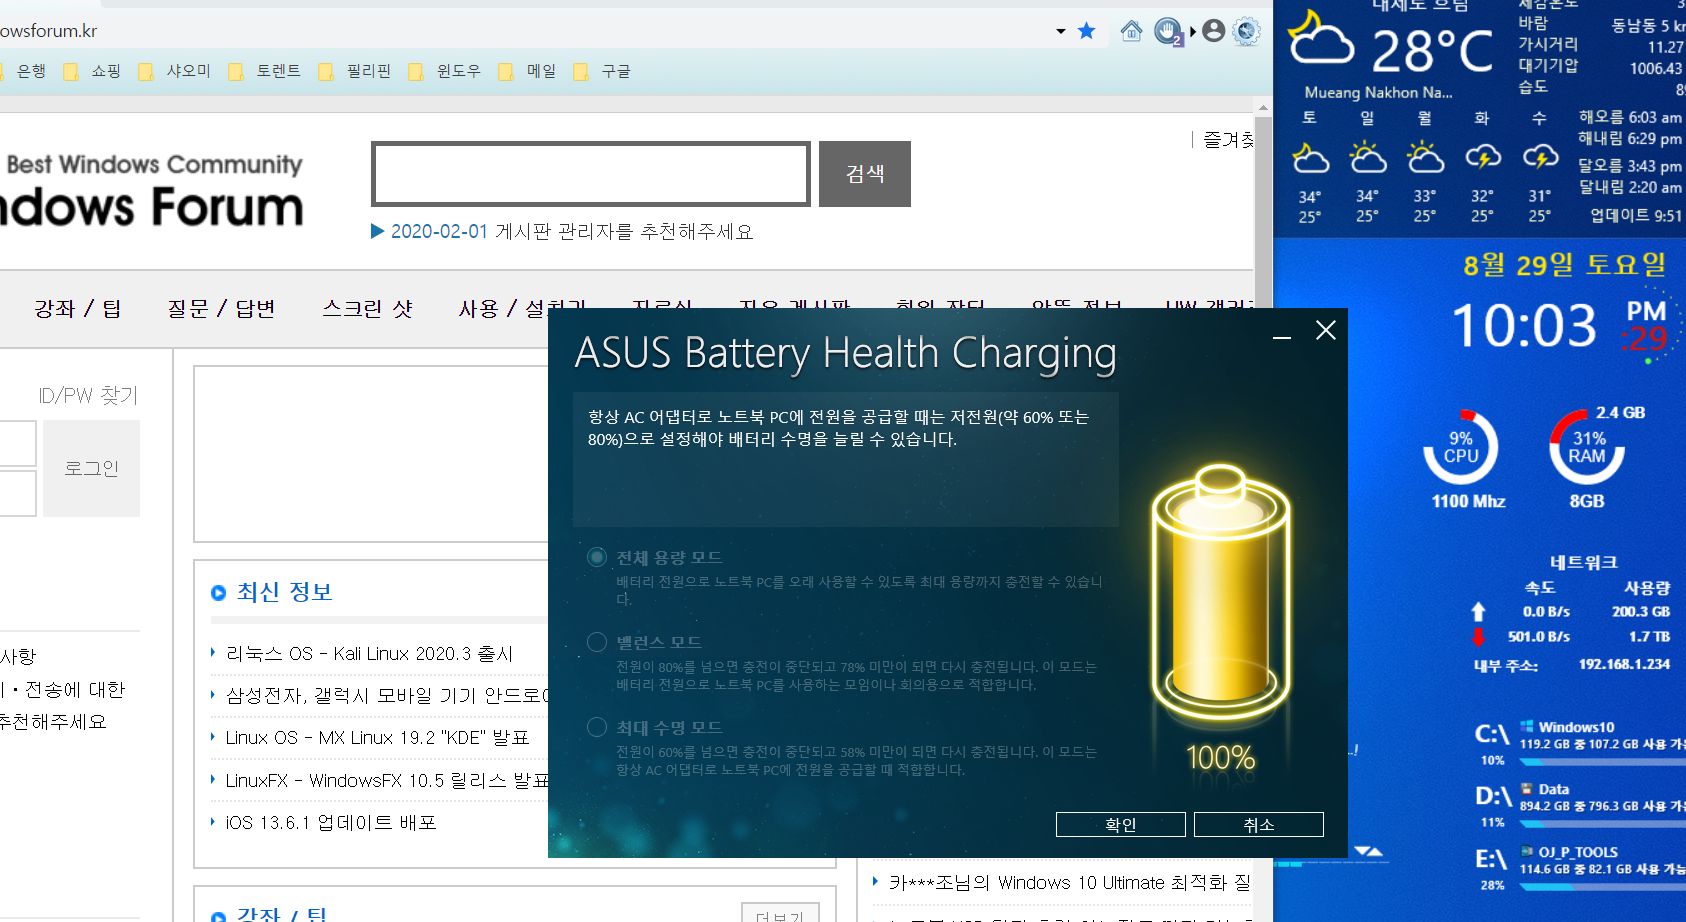
Task: Click the globe extension icon in toolbar
Action: [x=1246, y=31]
